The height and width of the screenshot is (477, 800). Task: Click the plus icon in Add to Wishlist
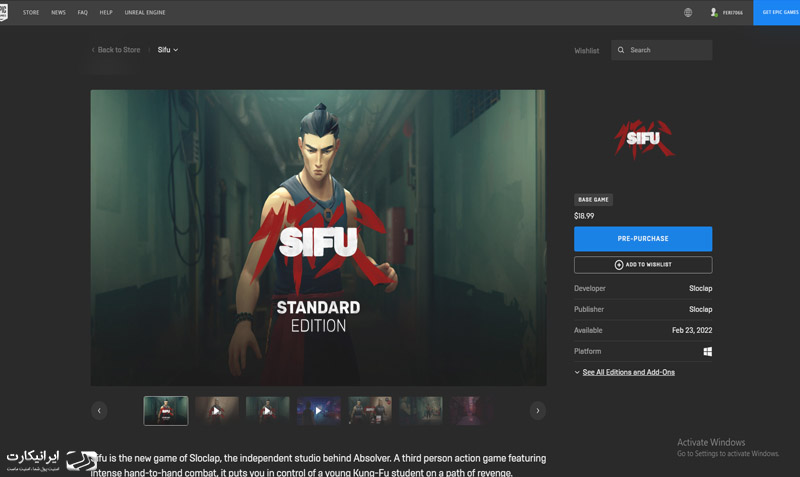click(x=619, y=265)
